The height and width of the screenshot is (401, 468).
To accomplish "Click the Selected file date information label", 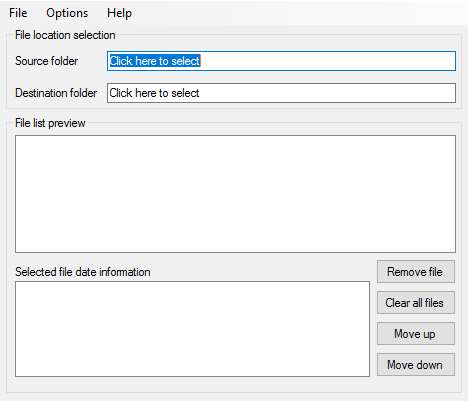I will pyautogui.click(x=83, y=272).
